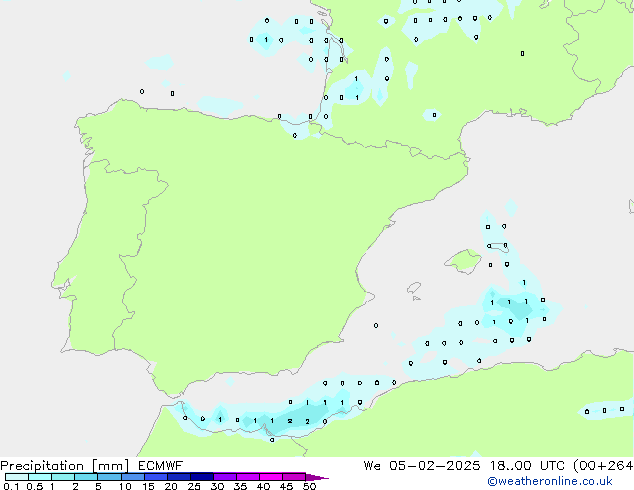Pick the legend swatch between 45 and 50
The height and width of the screenshot is (490, 634).
pos(296,477)
